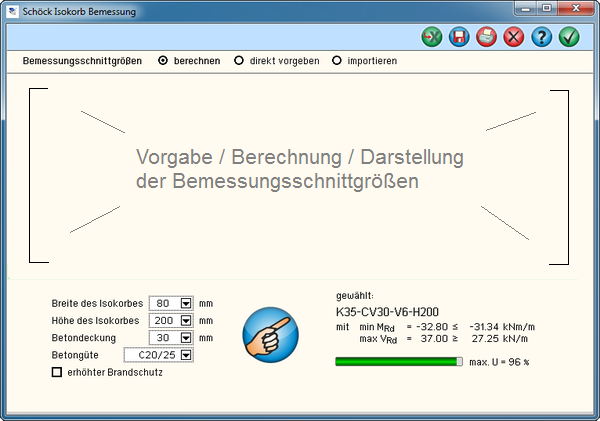Open help via the question mark icon

tap(541, 38)
